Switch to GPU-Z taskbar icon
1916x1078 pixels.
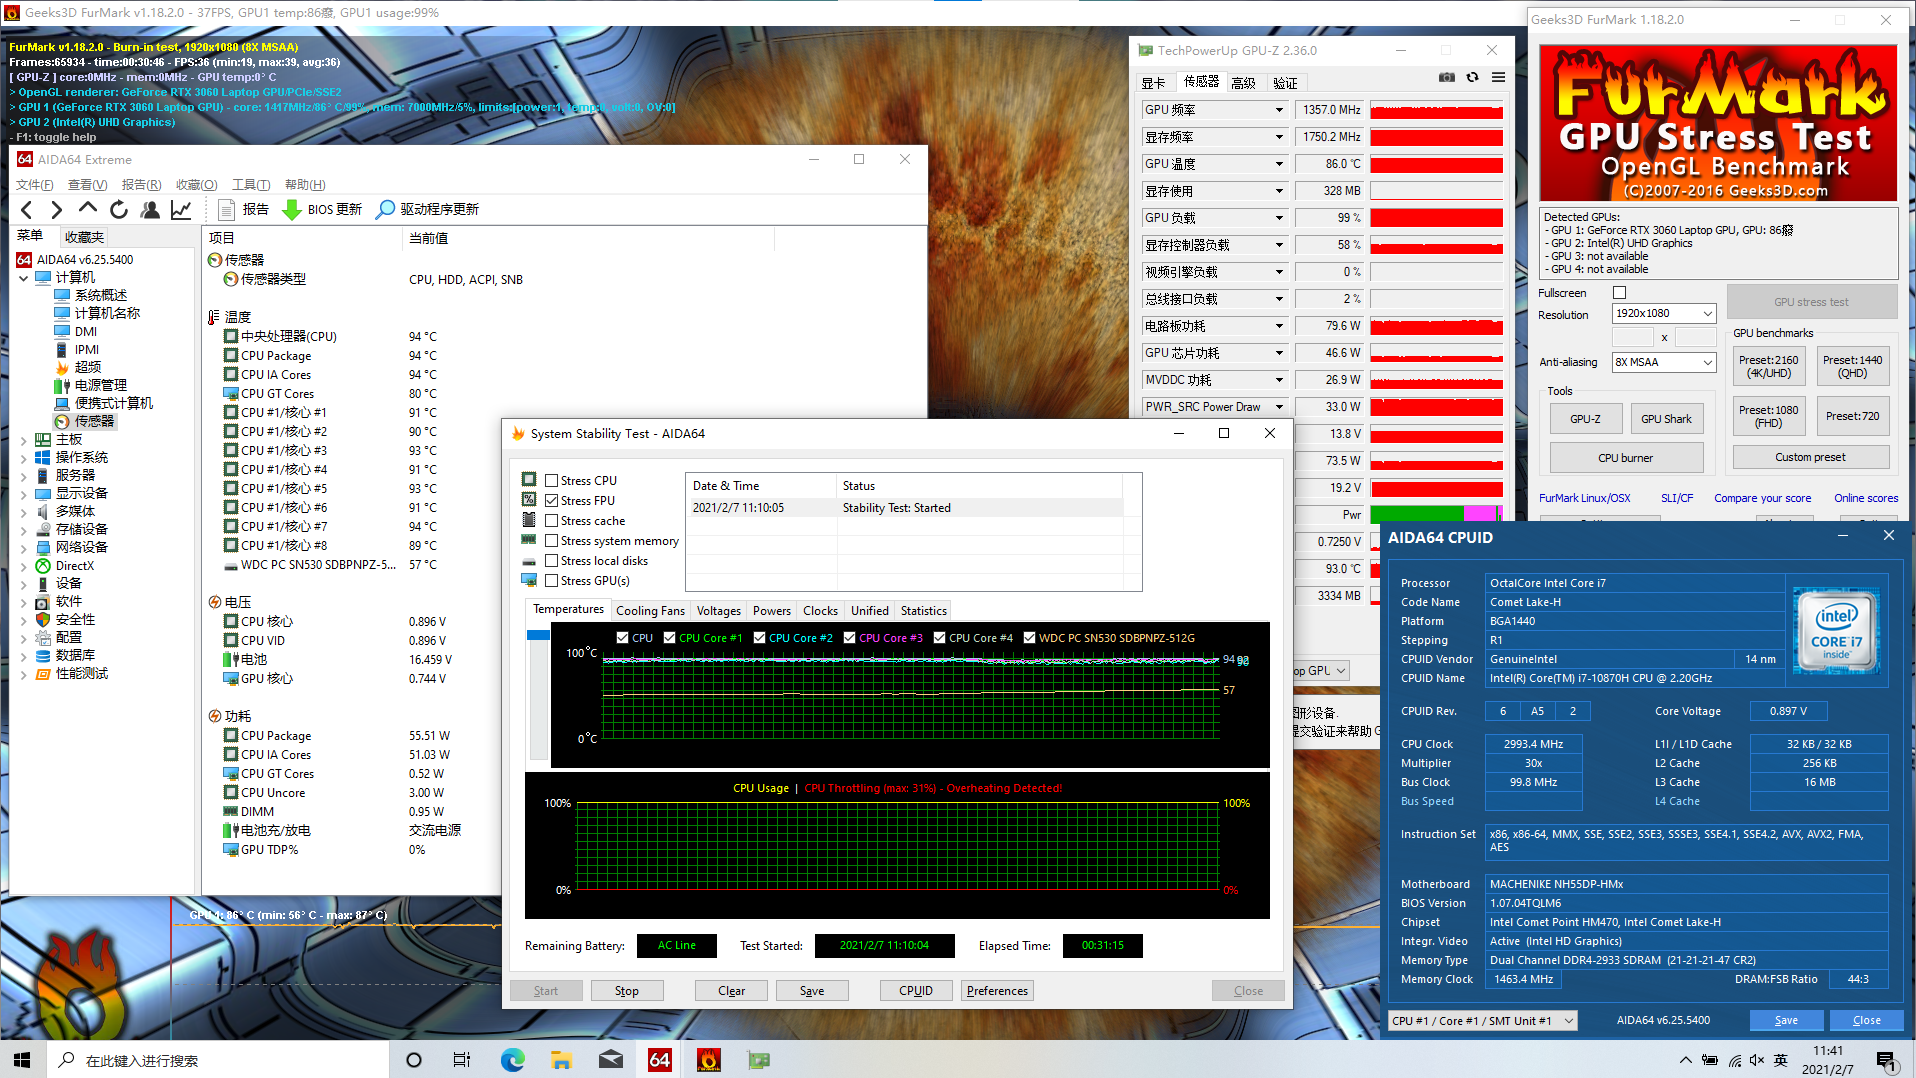[759, 1060]
